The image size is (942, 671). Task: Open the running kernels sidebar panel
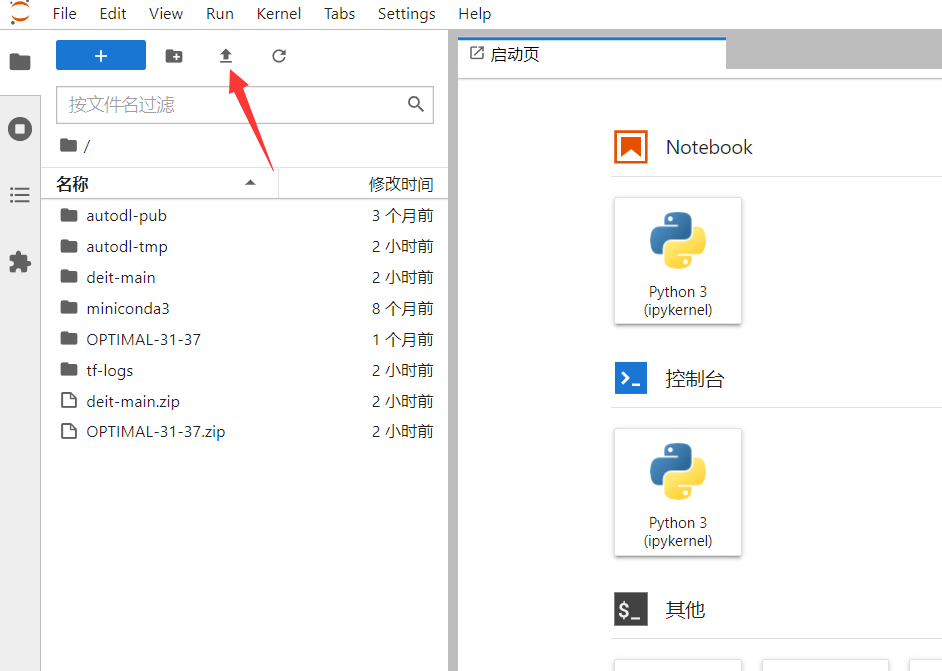tap(20, 129)
